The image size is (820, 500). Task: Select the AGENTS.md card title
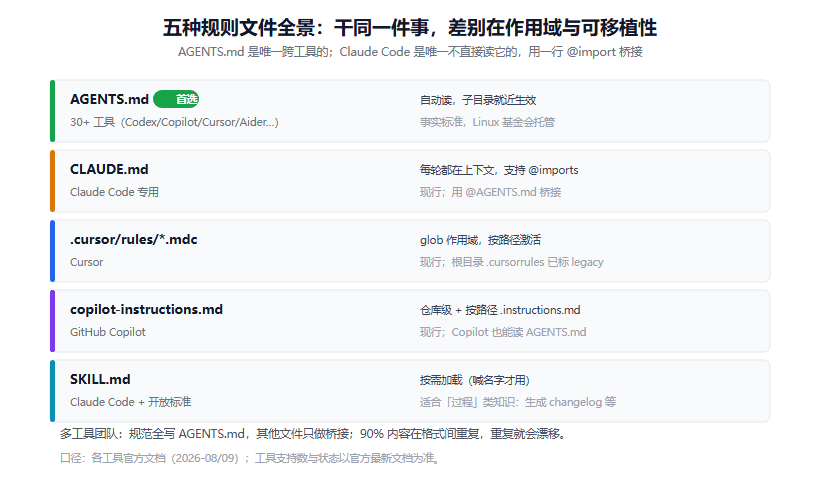(x=109, y=99)
